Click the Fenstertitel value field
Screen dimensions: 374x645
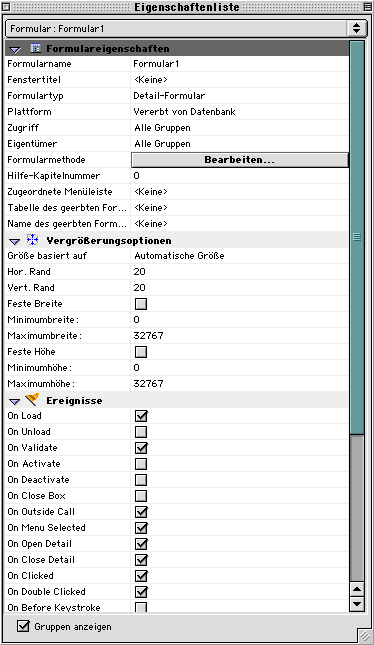[239, 80]
